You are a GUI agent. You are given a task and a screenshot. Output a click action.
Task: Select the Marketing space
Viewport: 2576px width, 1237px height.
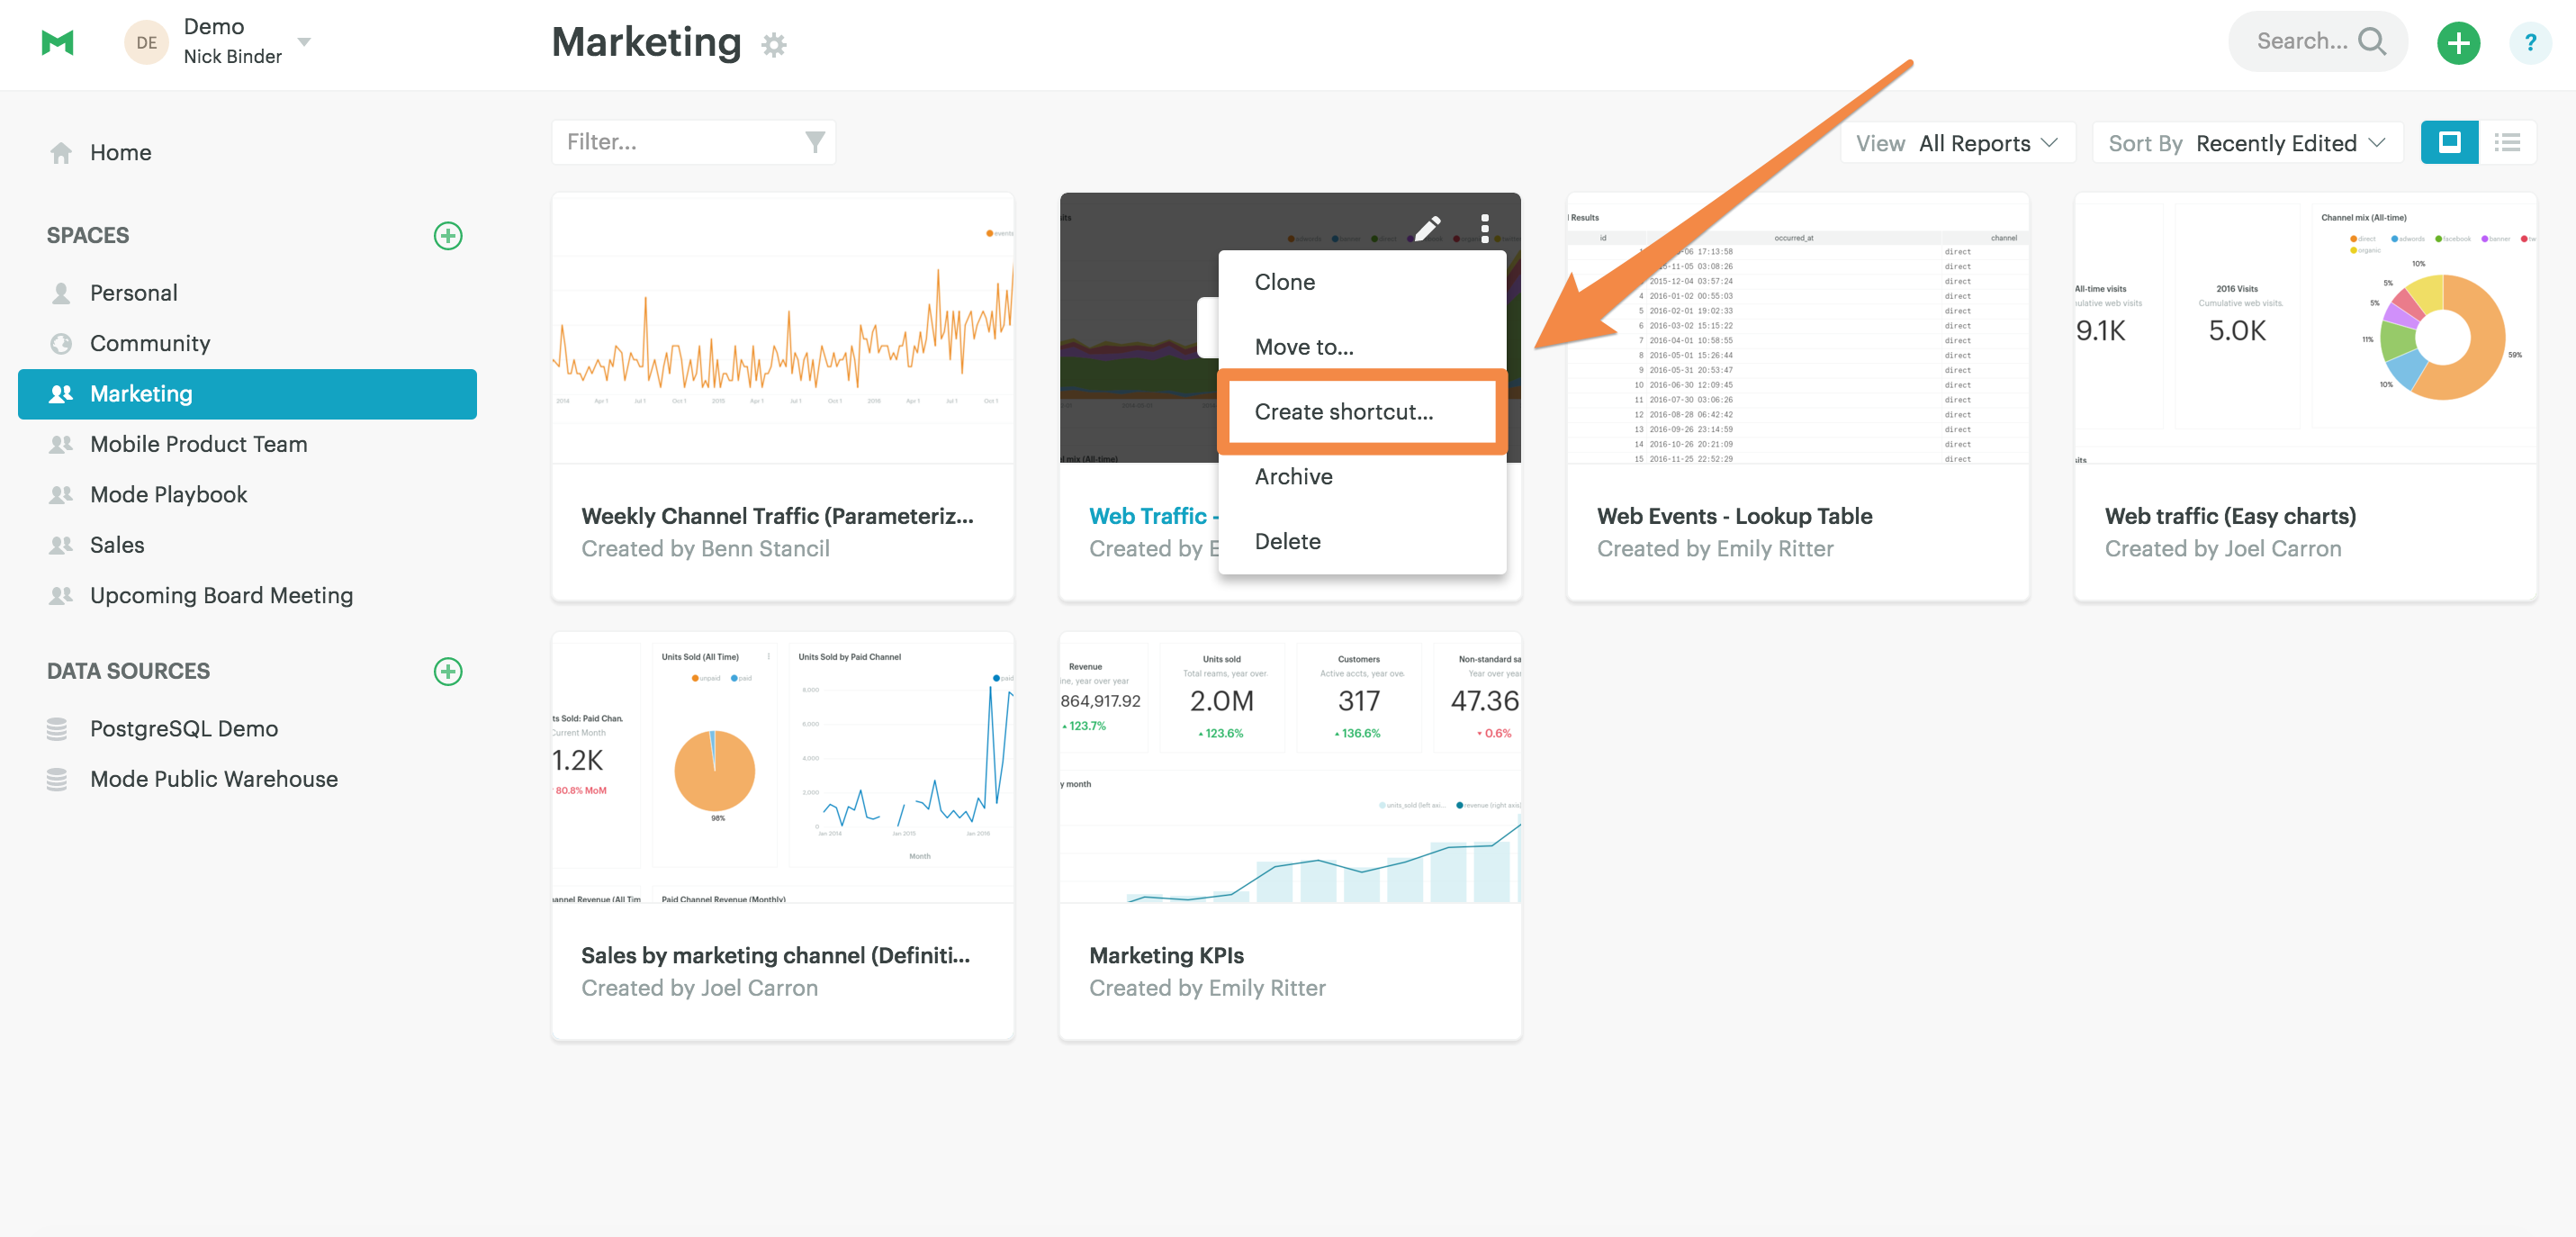(247, 394)
